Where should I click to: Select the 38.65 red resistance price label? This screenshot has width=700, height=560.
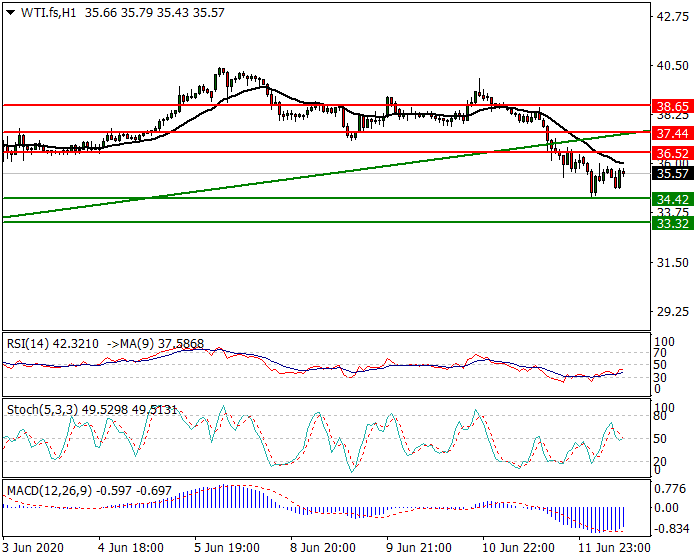(673, 106)
